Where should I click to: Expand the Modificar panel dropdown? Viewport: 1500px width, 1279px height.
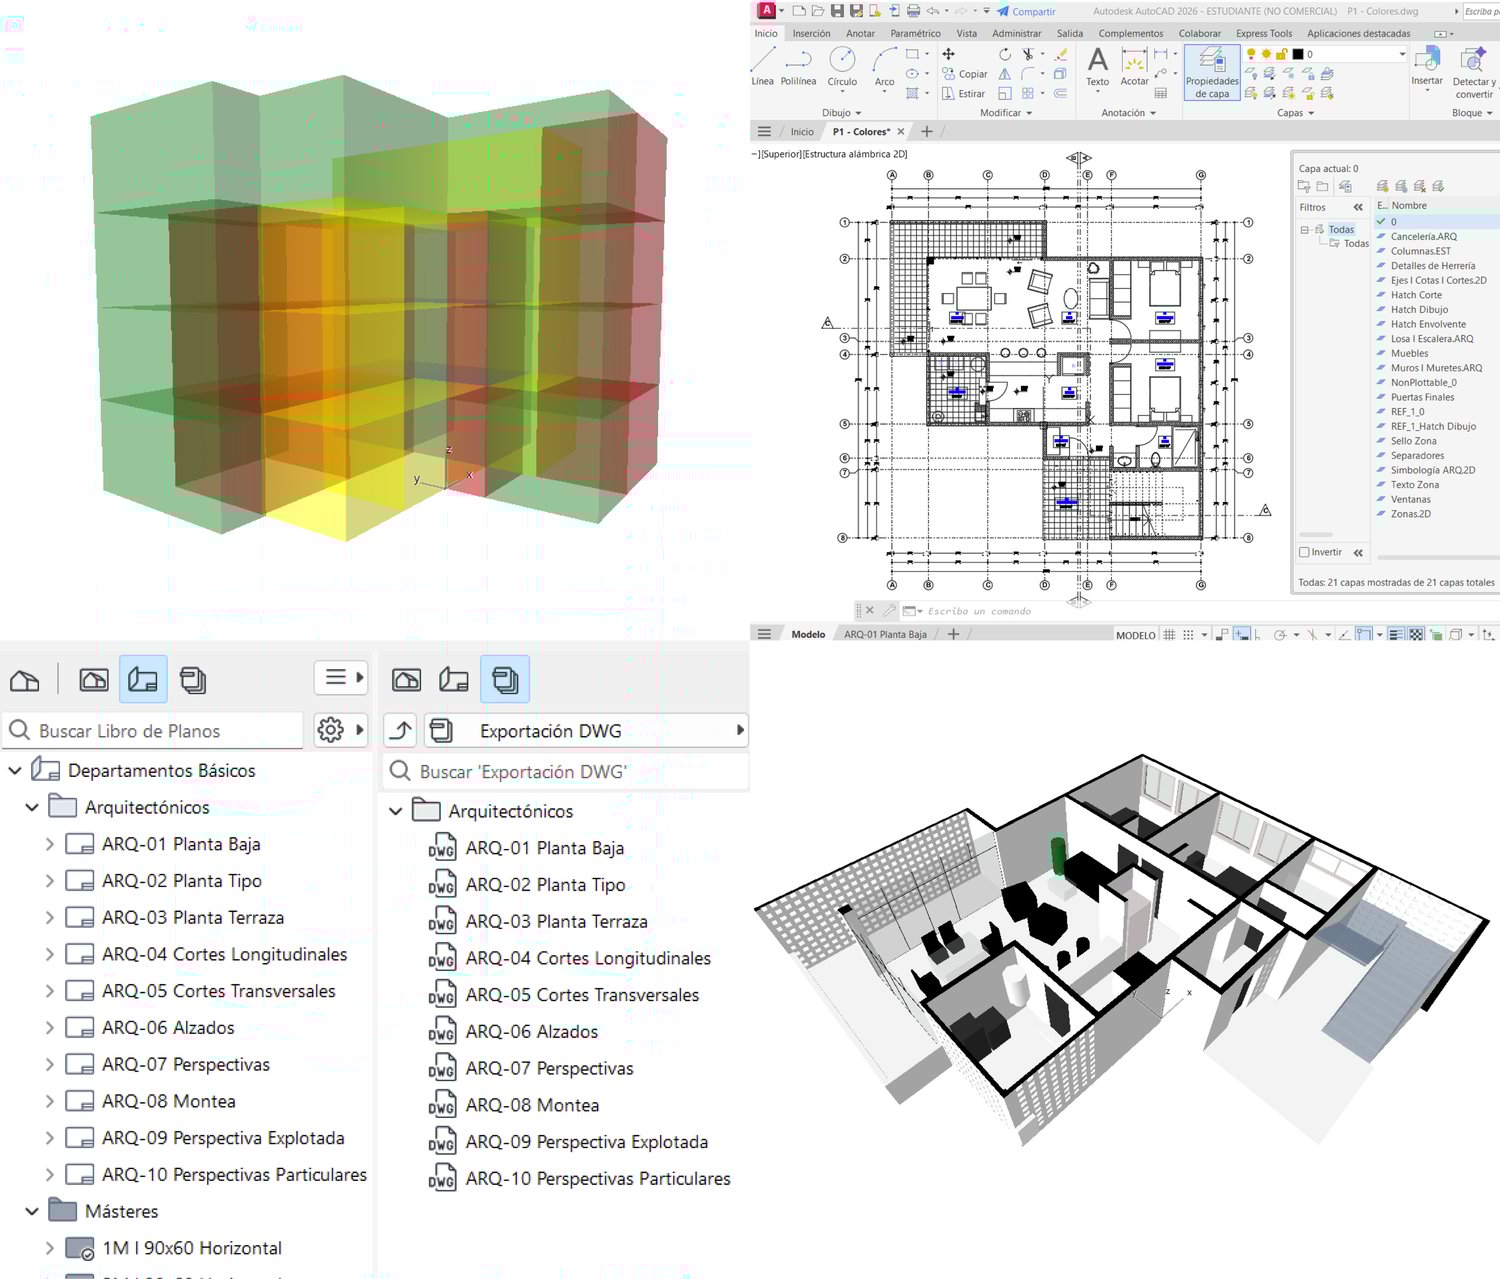click(x=1006, y=113)
